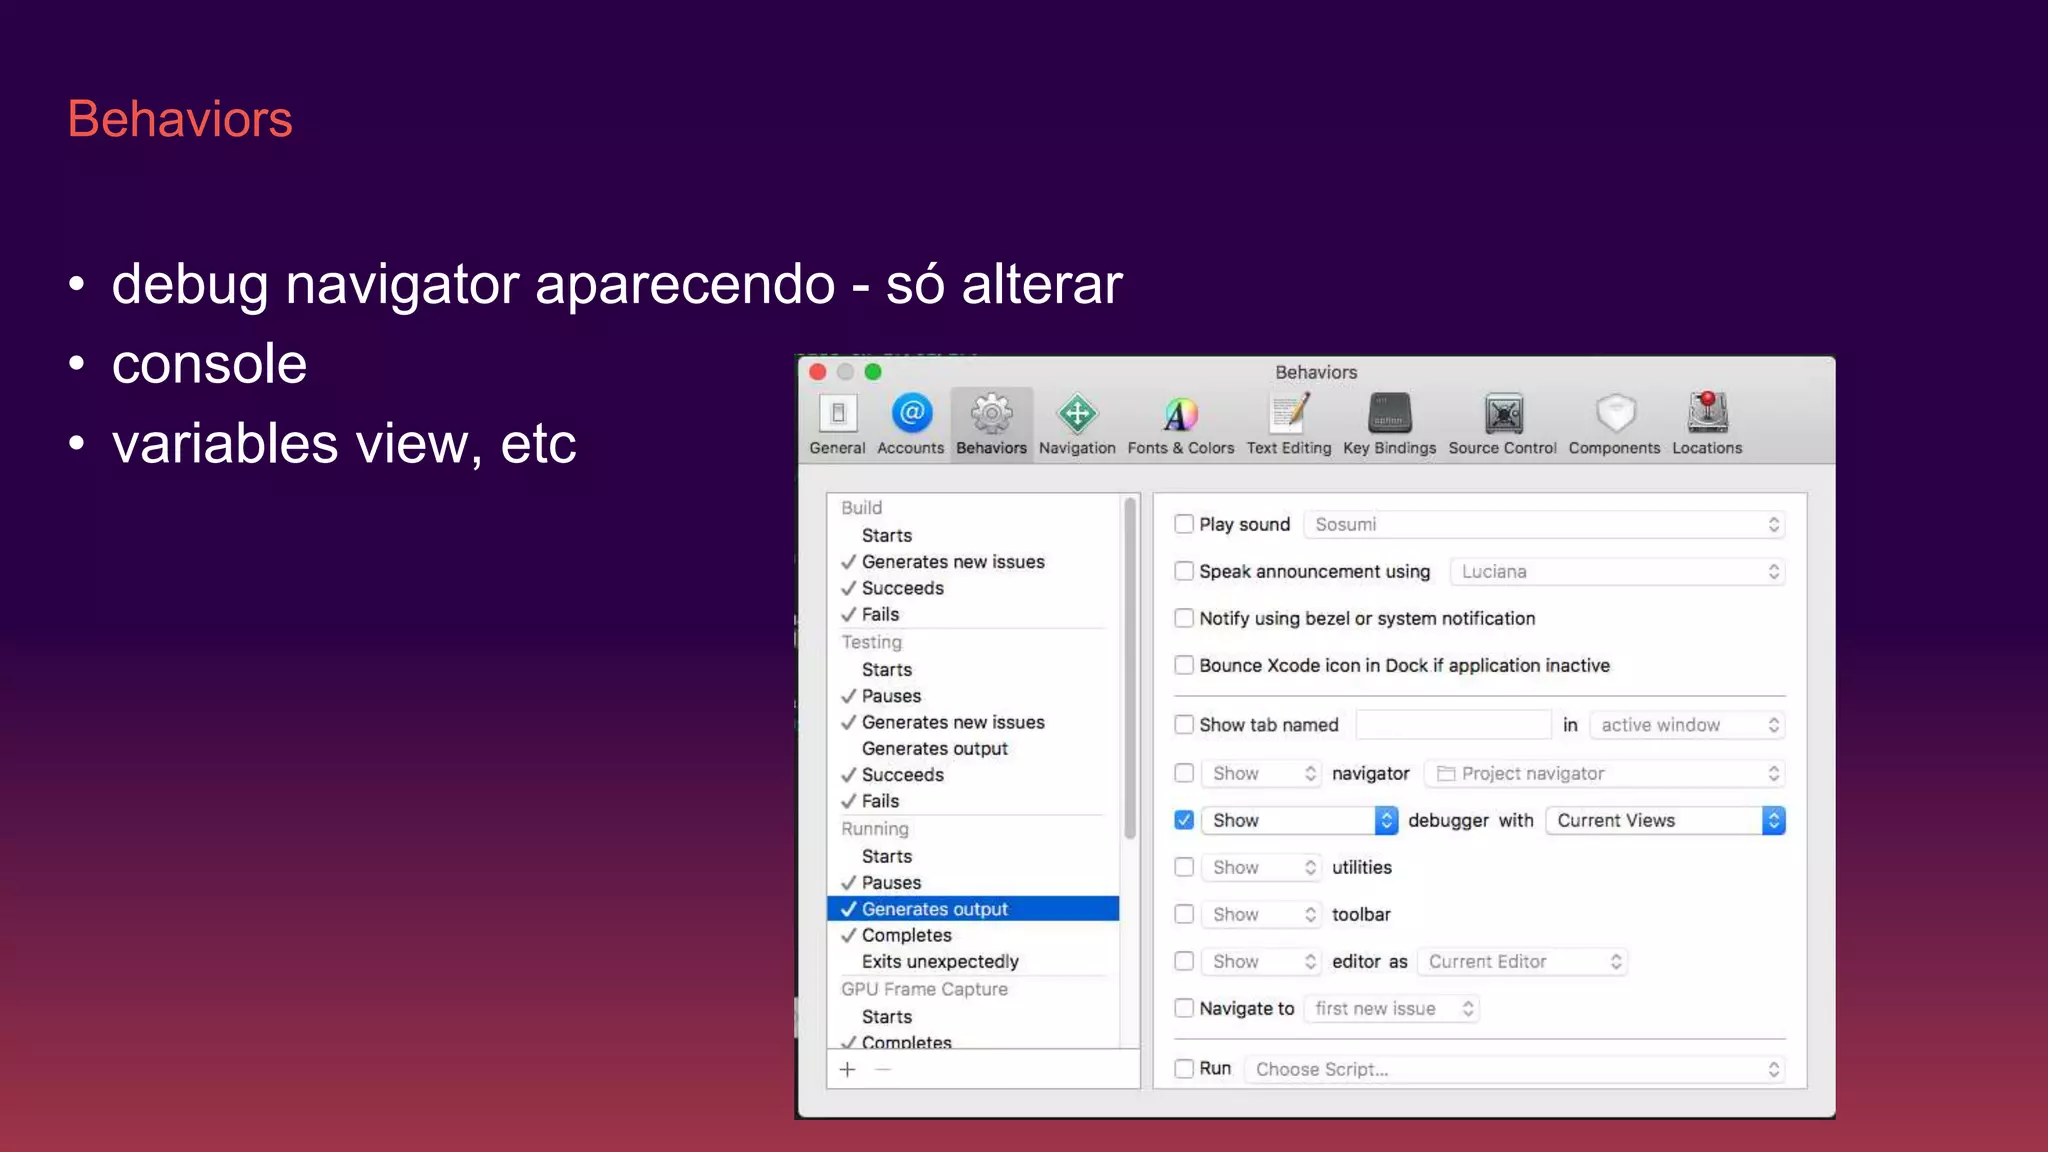This screenshot has width=2048, height=1152.
Task: Enable the Navigate to checkbox
Action: point(1184,1008)
